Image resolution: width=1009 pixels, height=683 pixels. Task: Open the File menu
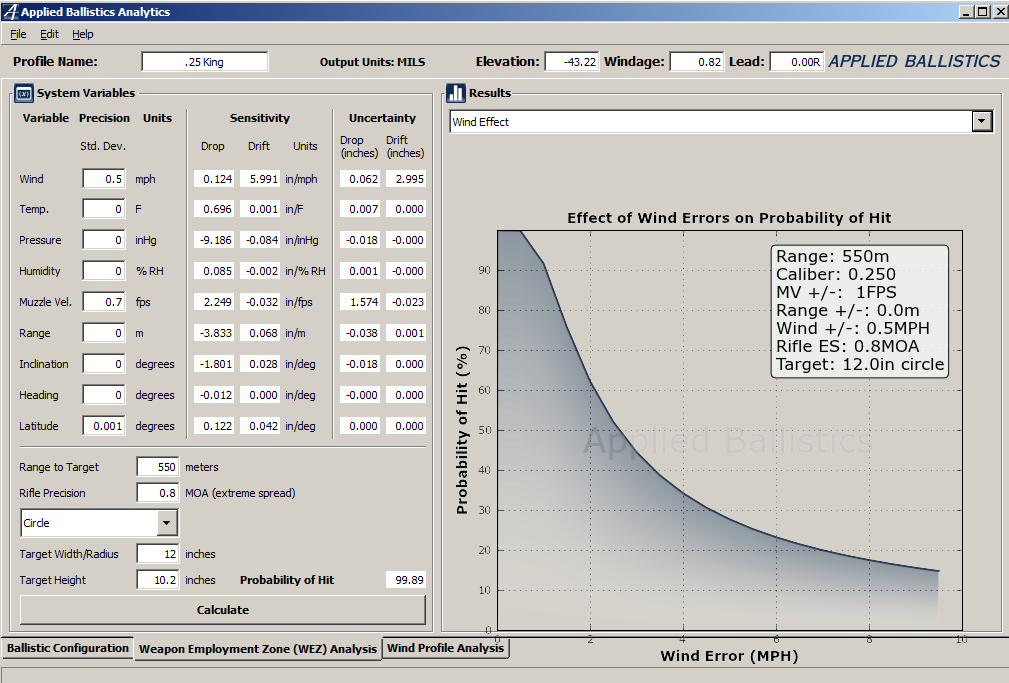[18, 34]
